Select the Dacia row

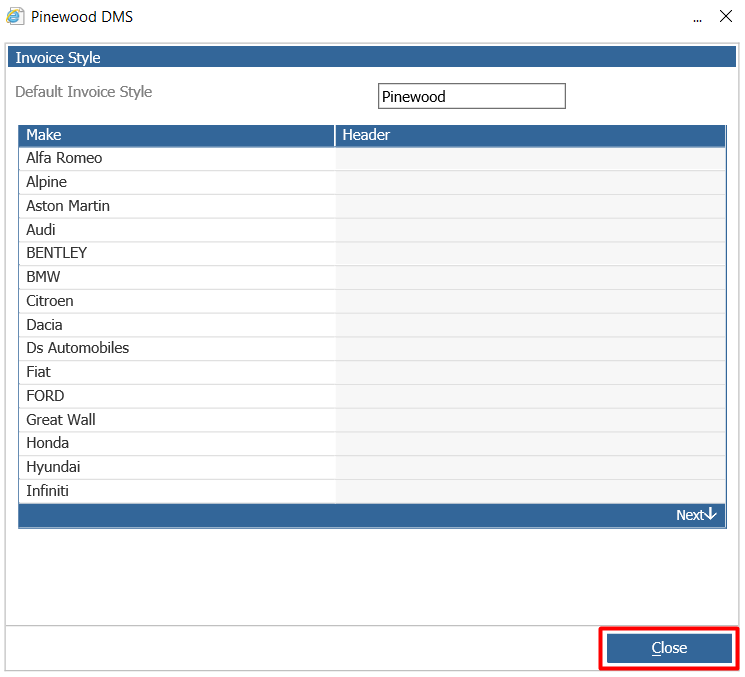[x=372, y=324]
